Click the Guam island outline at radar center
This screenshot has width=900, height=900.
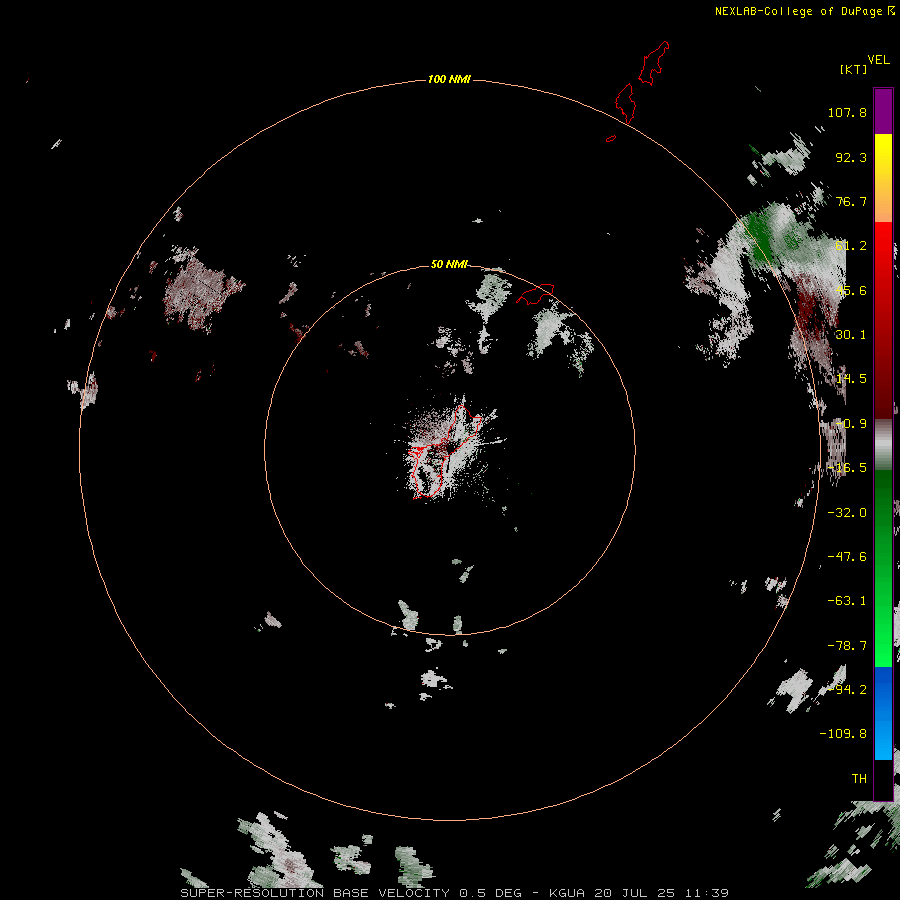(444, 451)
